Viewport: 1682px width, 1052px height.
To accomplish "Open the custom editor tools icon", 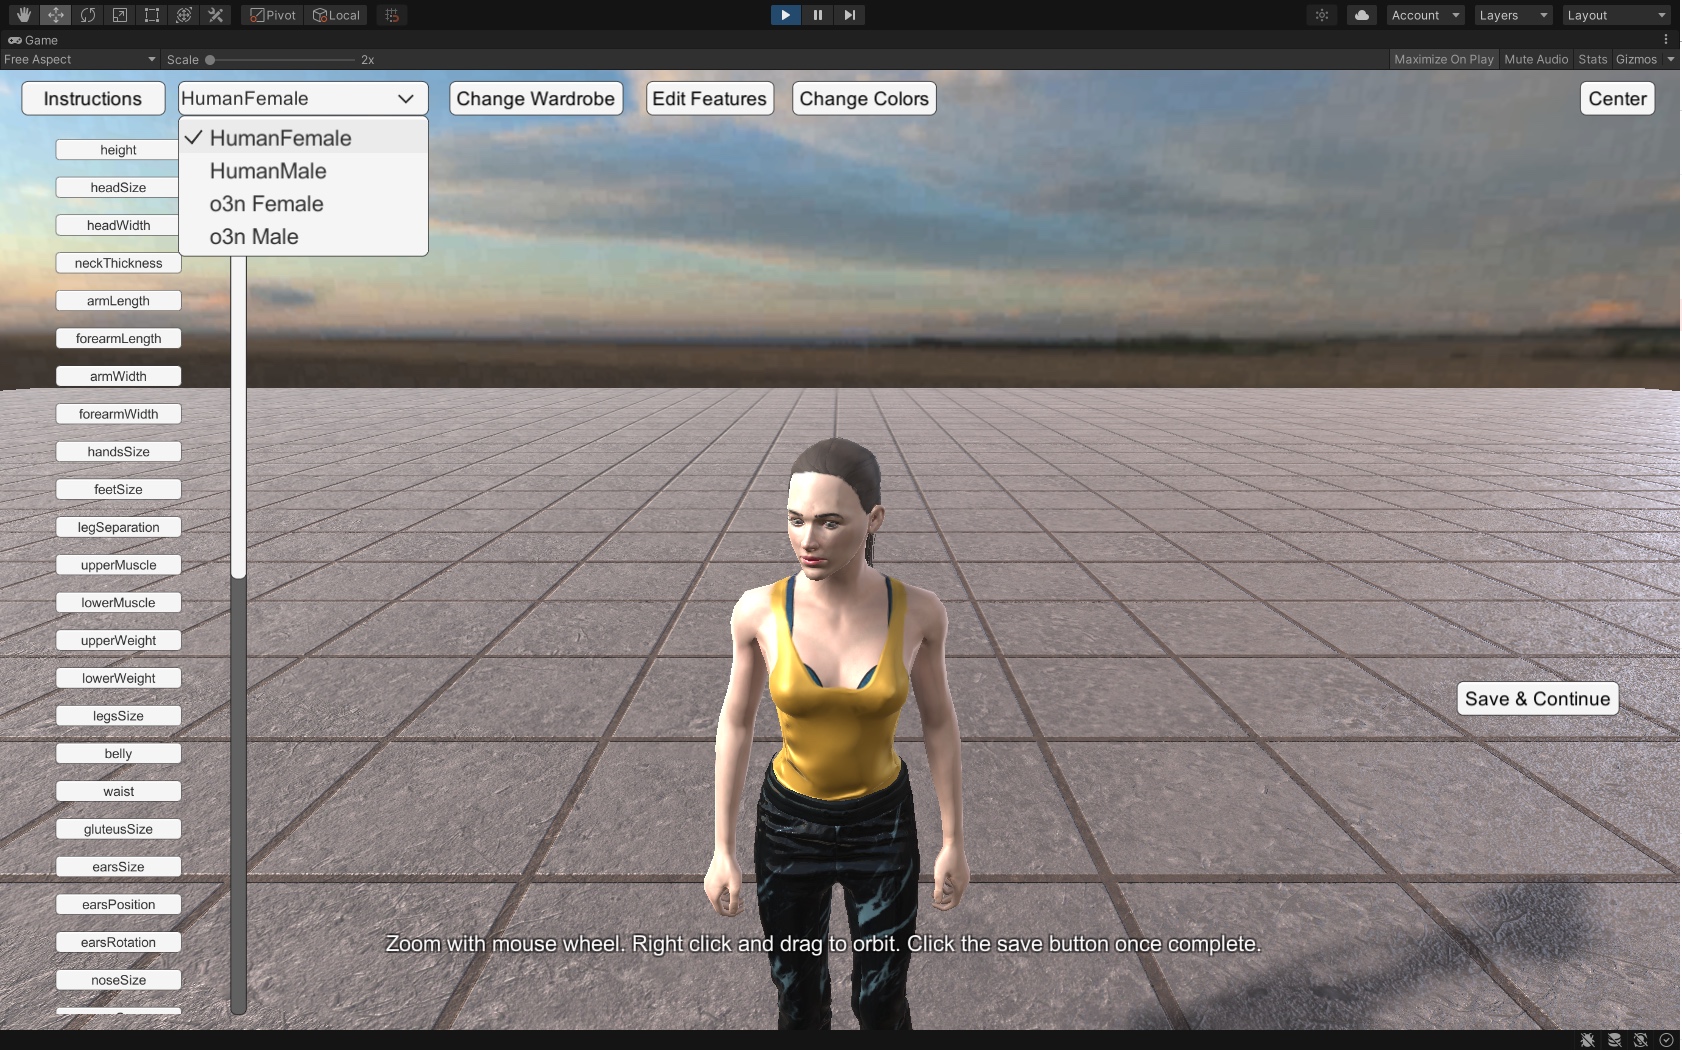I will coord(216,15).
